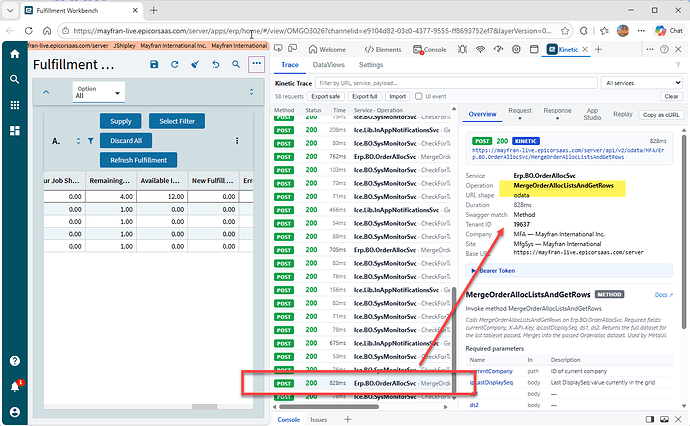This screenshot has height=426, width=690.
Task: Add a new DevTools tool tab with plus
Action: 598,49
